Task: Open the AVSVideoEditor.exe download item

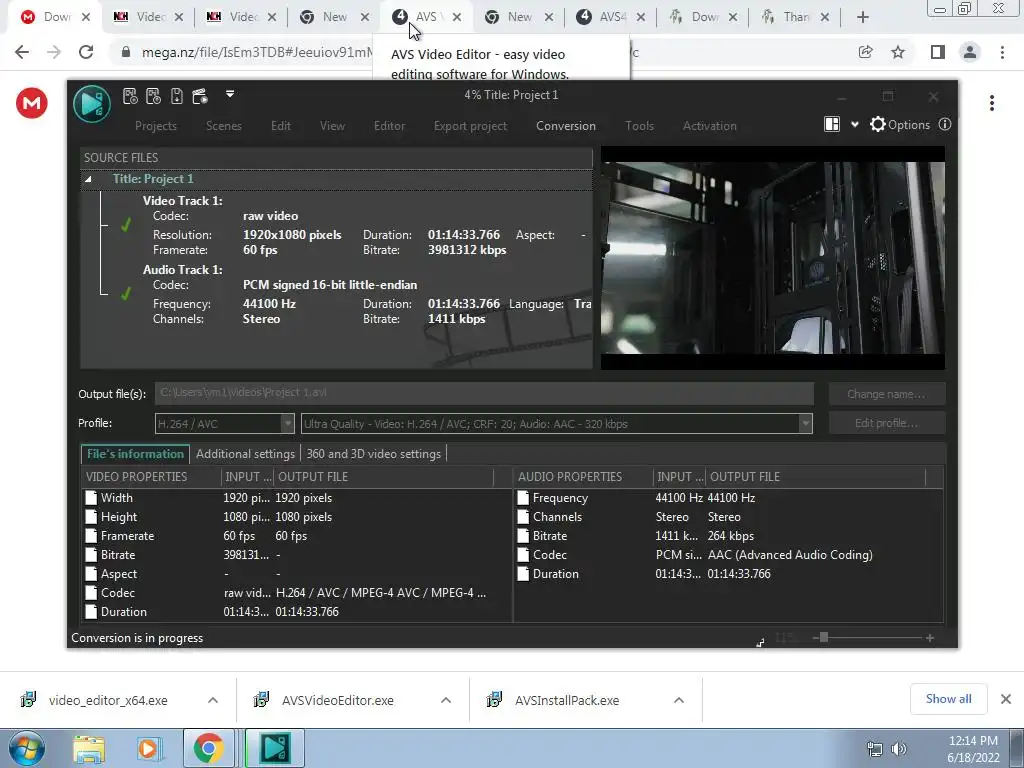Action: [338, 700]
